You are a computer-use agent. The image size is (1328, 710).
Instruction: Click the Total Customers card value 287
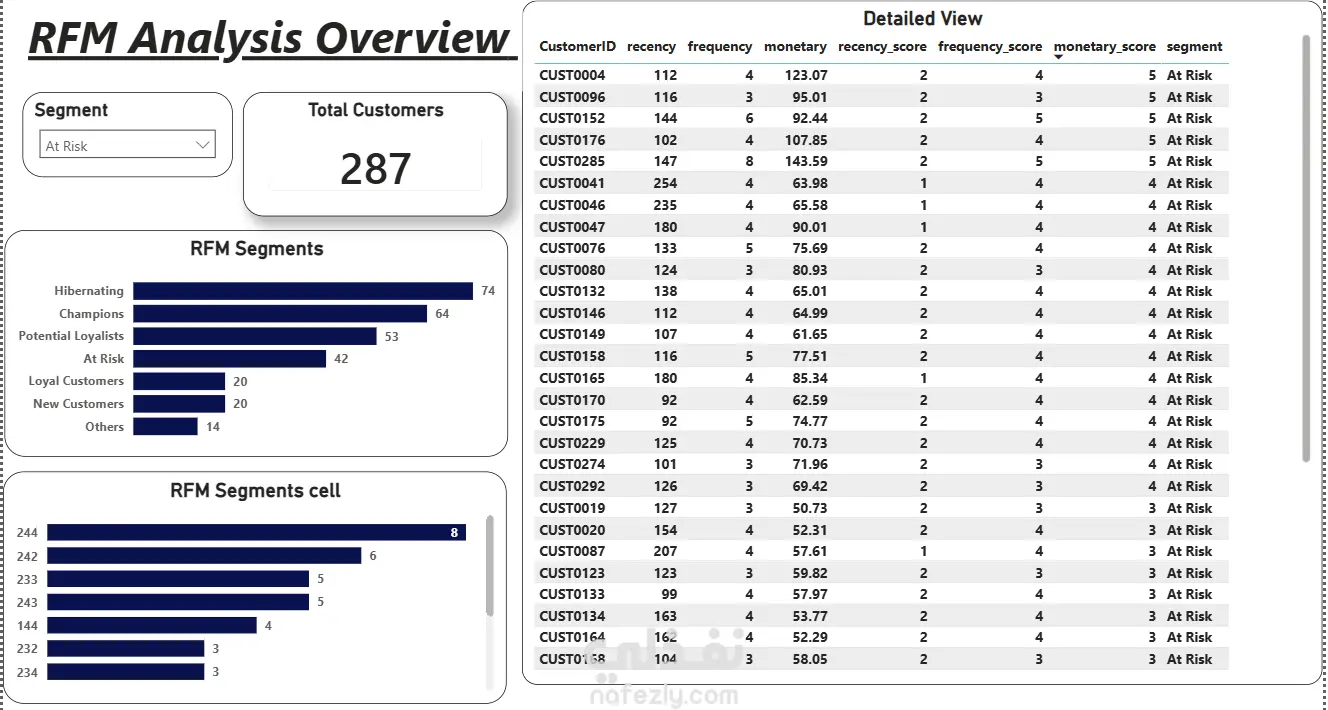(x=376, y=168)
